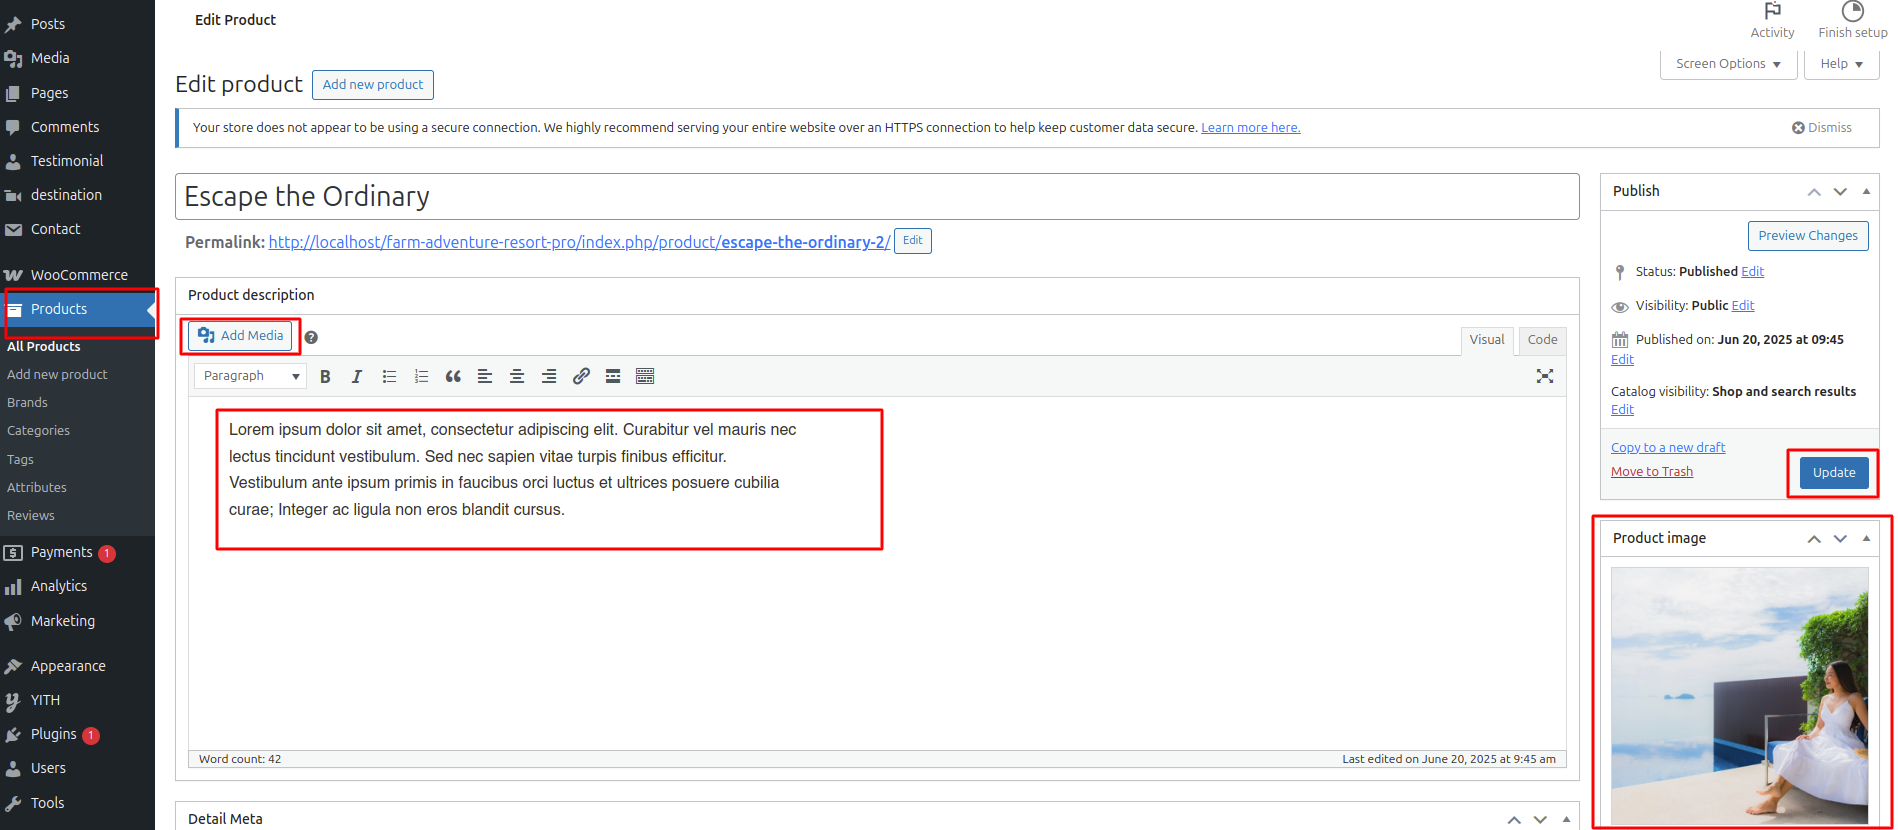Click the product title input field

coord(876,197)
